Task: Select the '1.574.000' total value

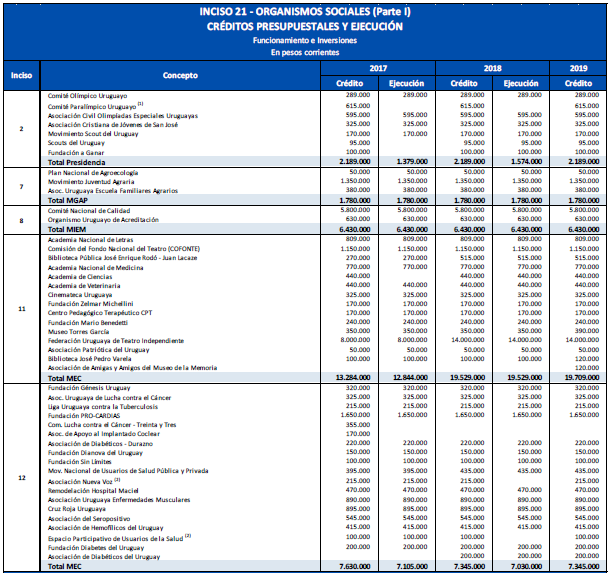Action: (x=526, y=162)
